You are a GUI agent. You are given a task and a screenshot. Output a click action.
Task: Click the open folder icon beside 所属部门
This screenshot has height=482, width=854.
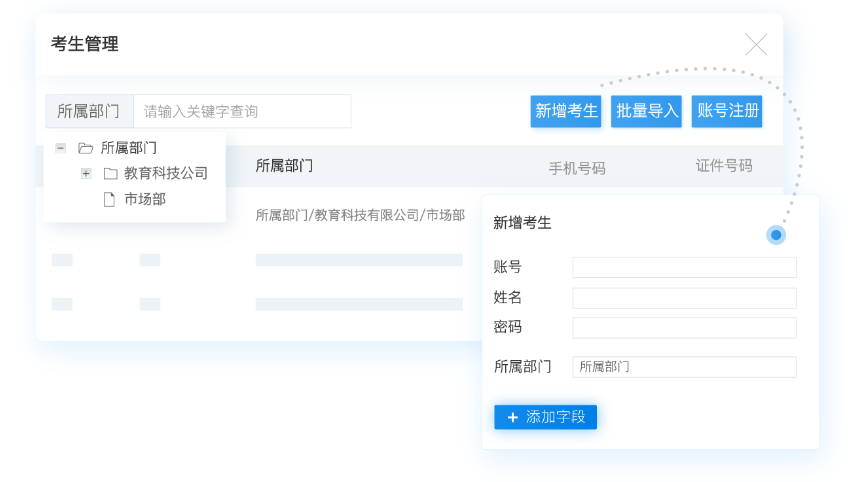click(x=86, y=148)
